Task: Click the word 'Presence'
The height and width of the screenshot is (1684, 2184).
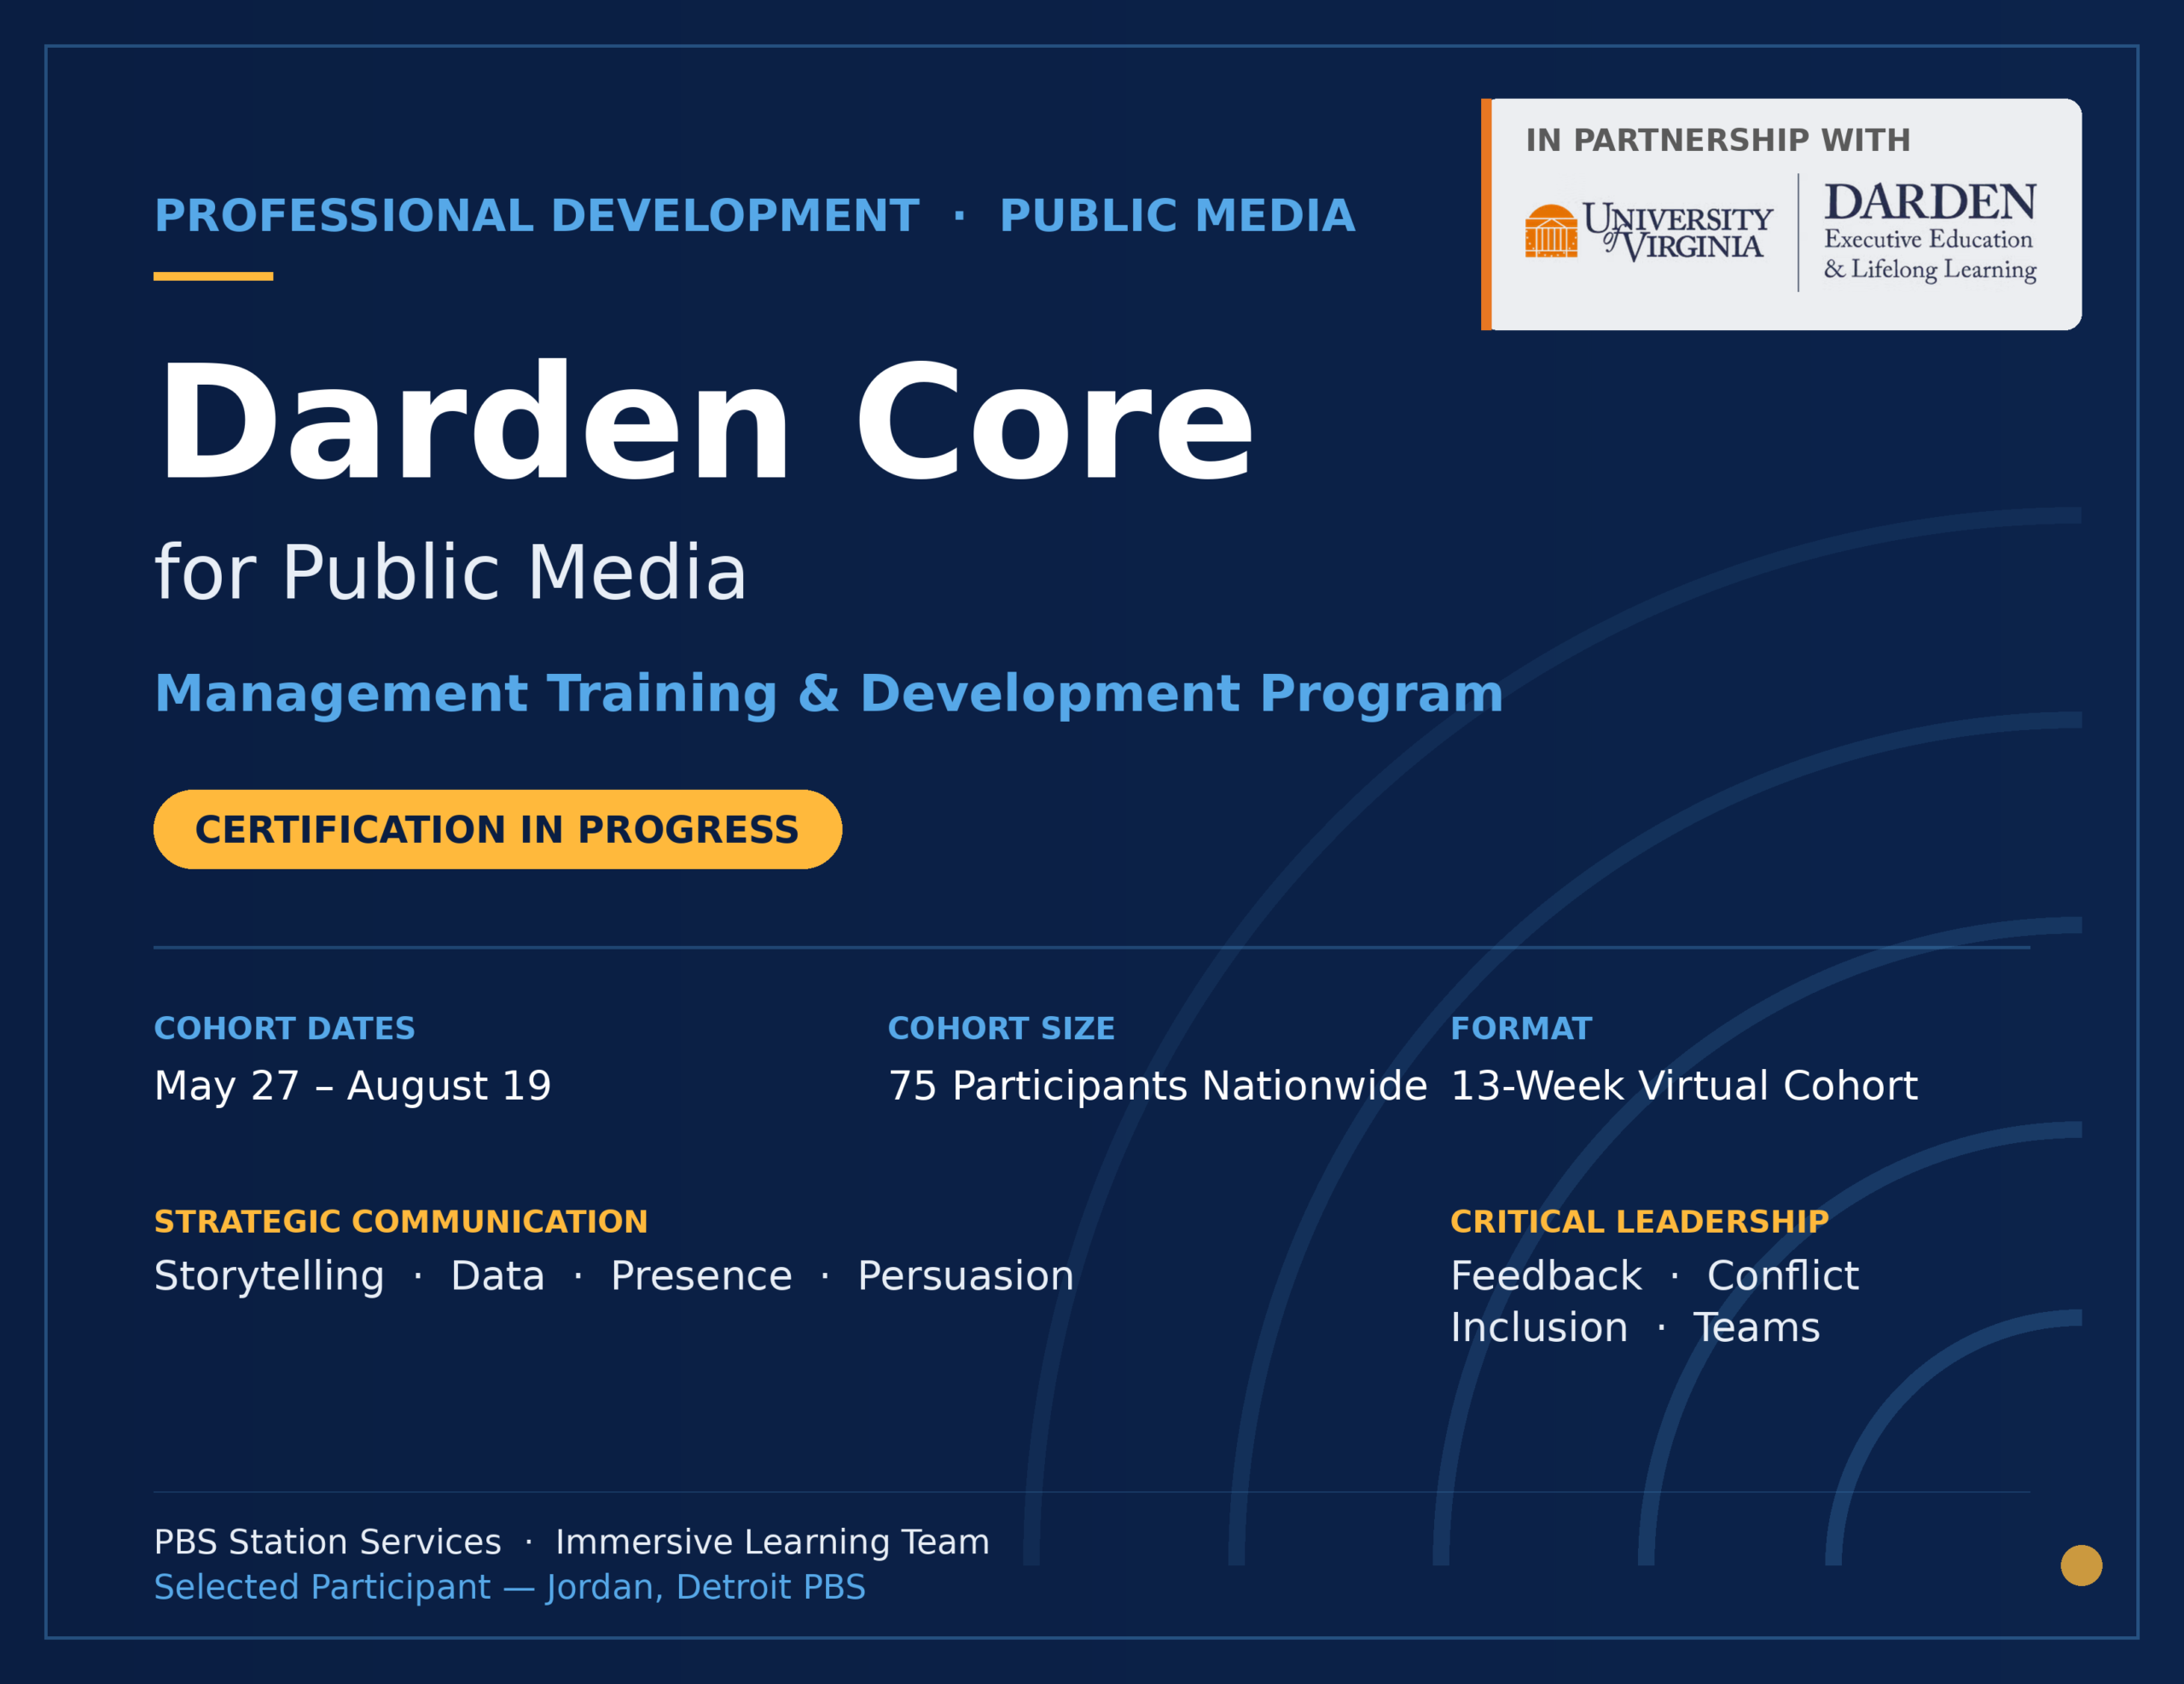Action: click(701, 1276)
